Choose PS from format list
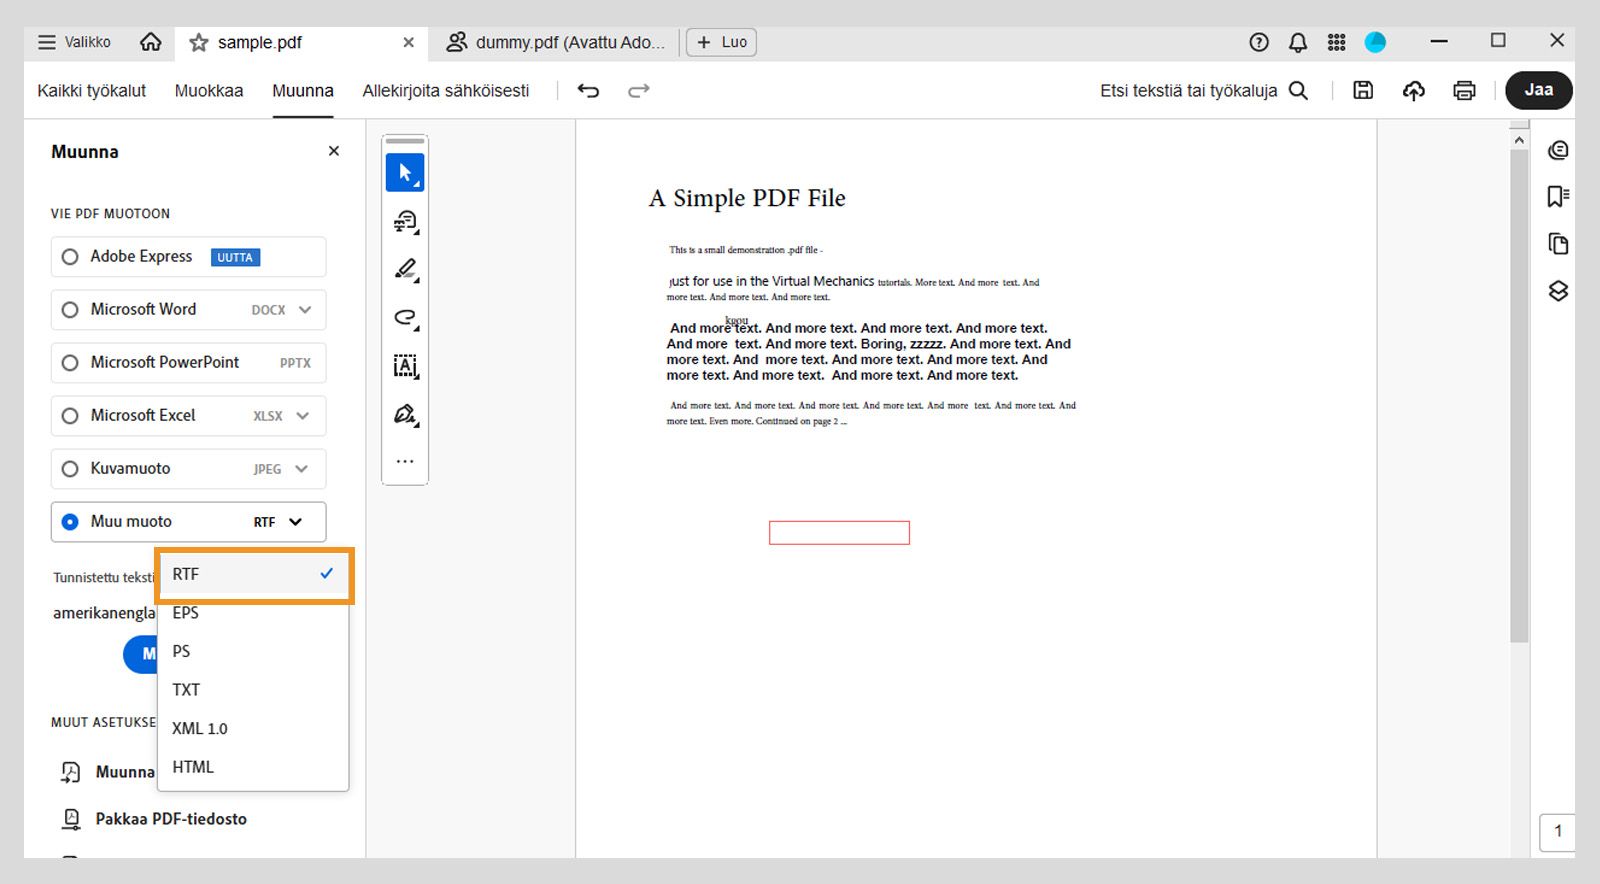 253,651
